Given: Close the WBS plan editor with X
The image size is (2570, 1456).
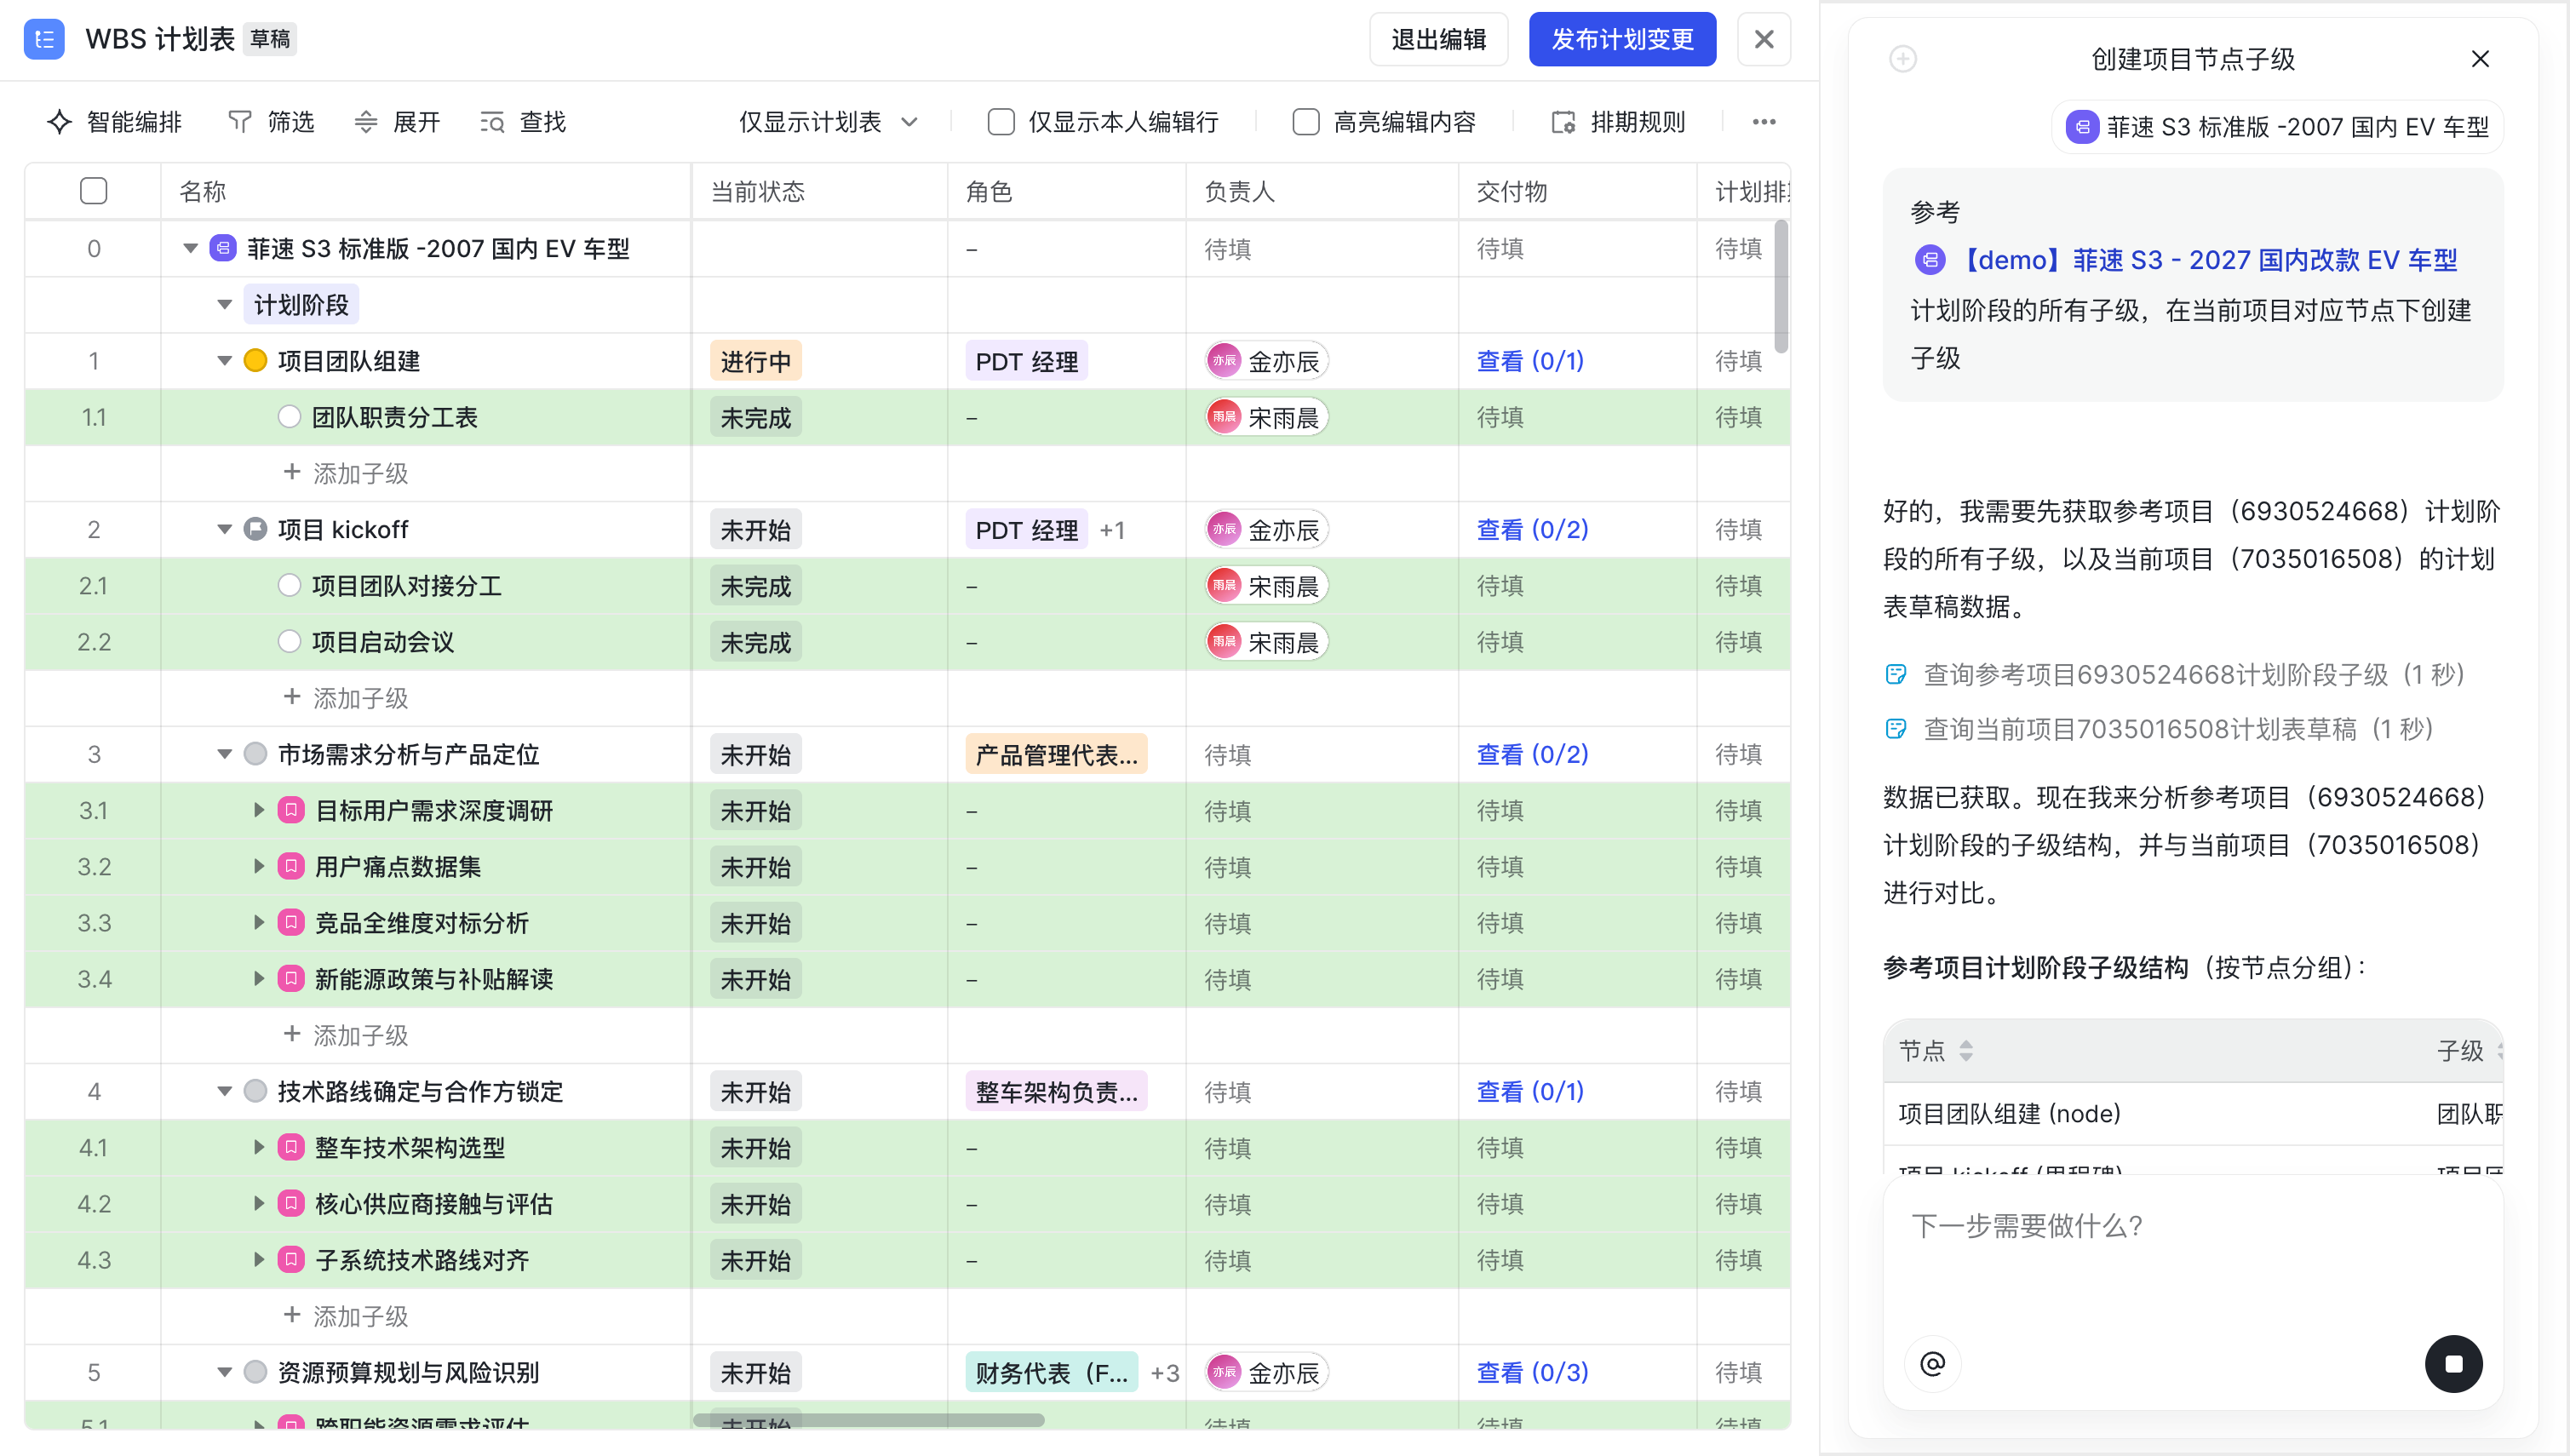Looking at the screenshot, I should pos(1764,39).
